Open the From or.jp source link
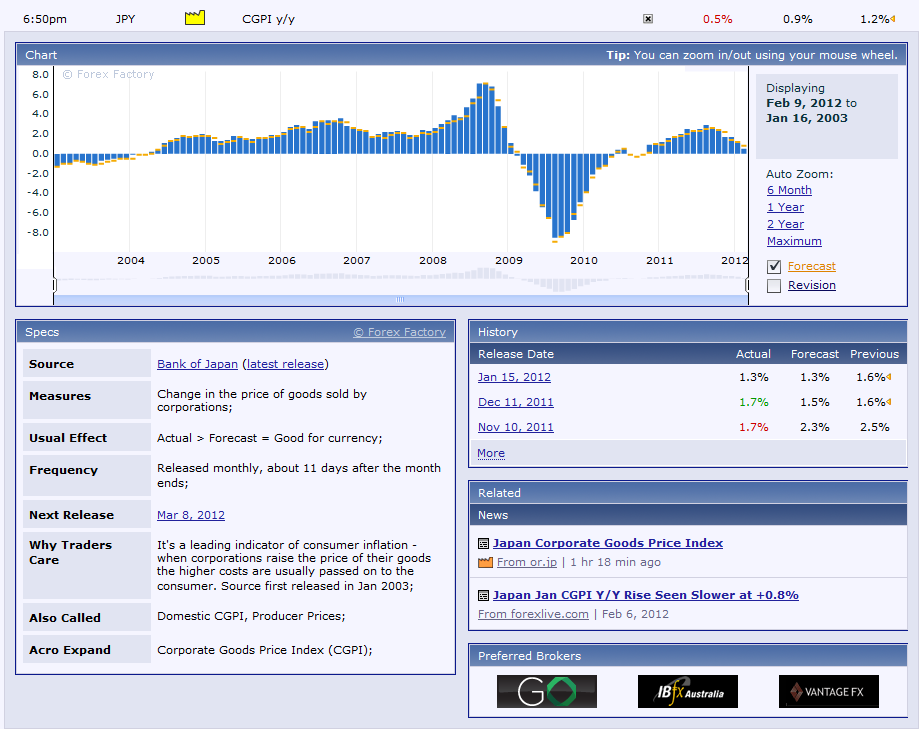This screenshot has height=729, width=919. click(x=527, y=562)
